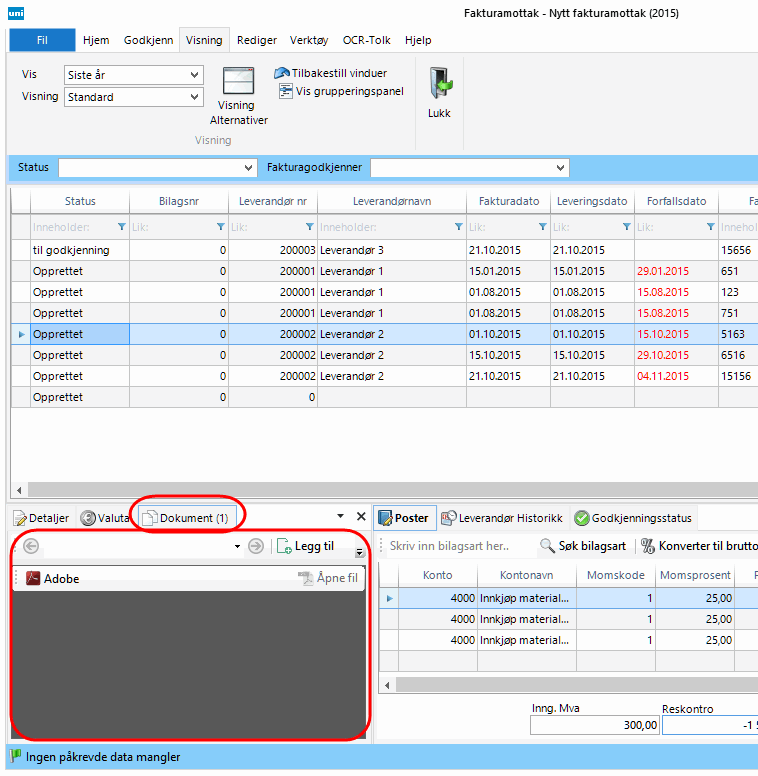Viewport: 758px width, 776px height.
Task: Switch to the Godkjenningsstatus tab
Action: point(633,518)
